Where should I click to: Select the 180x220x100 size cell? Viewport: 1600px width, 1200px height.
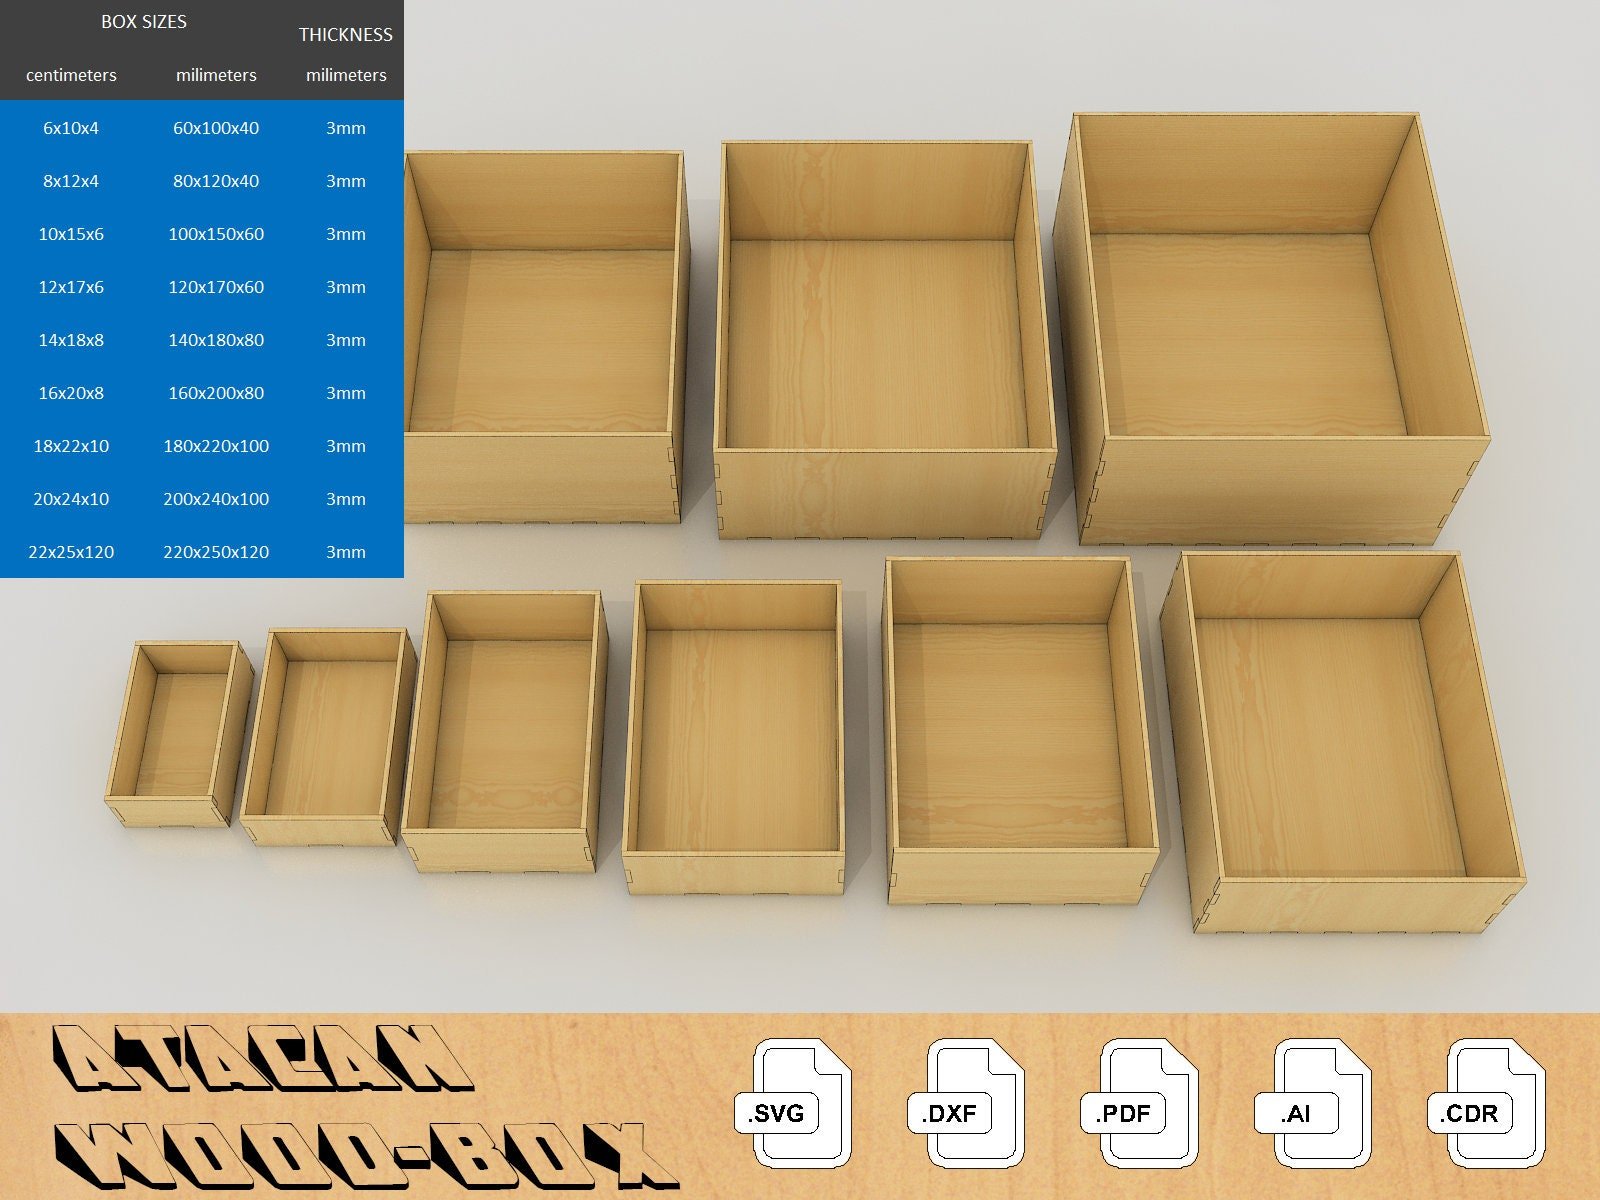point(216,446)
